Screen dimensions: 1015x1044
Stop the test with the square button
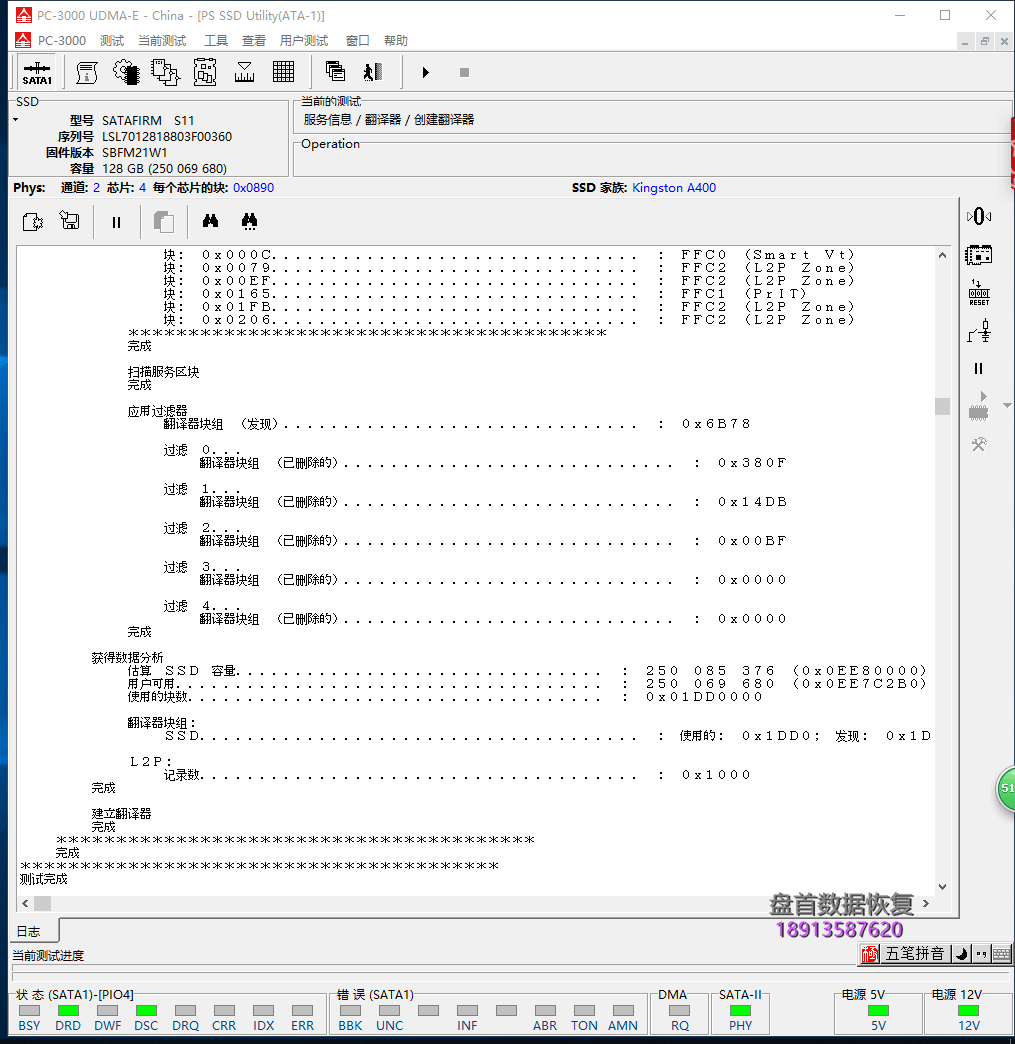[464, 73]
